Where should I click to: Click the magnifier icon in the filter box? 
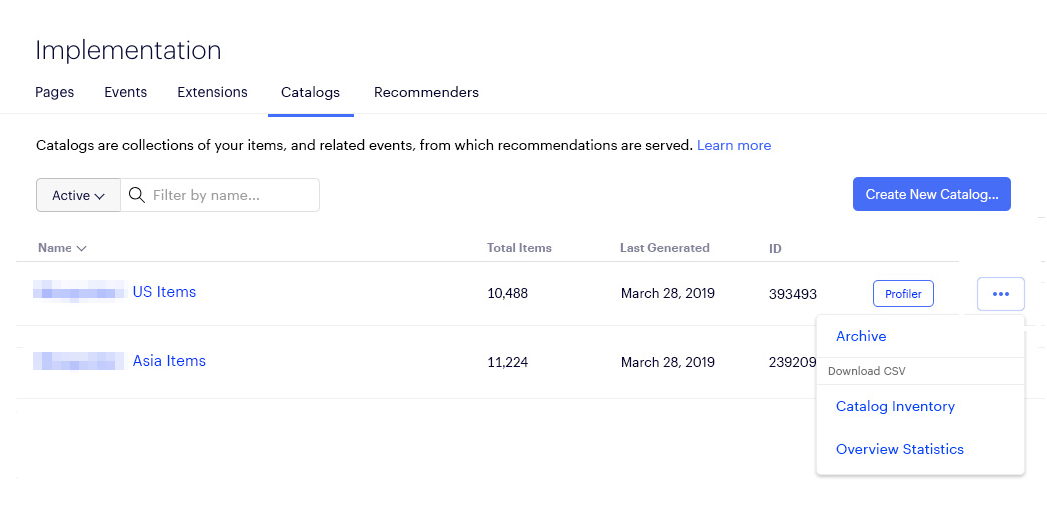137,195
